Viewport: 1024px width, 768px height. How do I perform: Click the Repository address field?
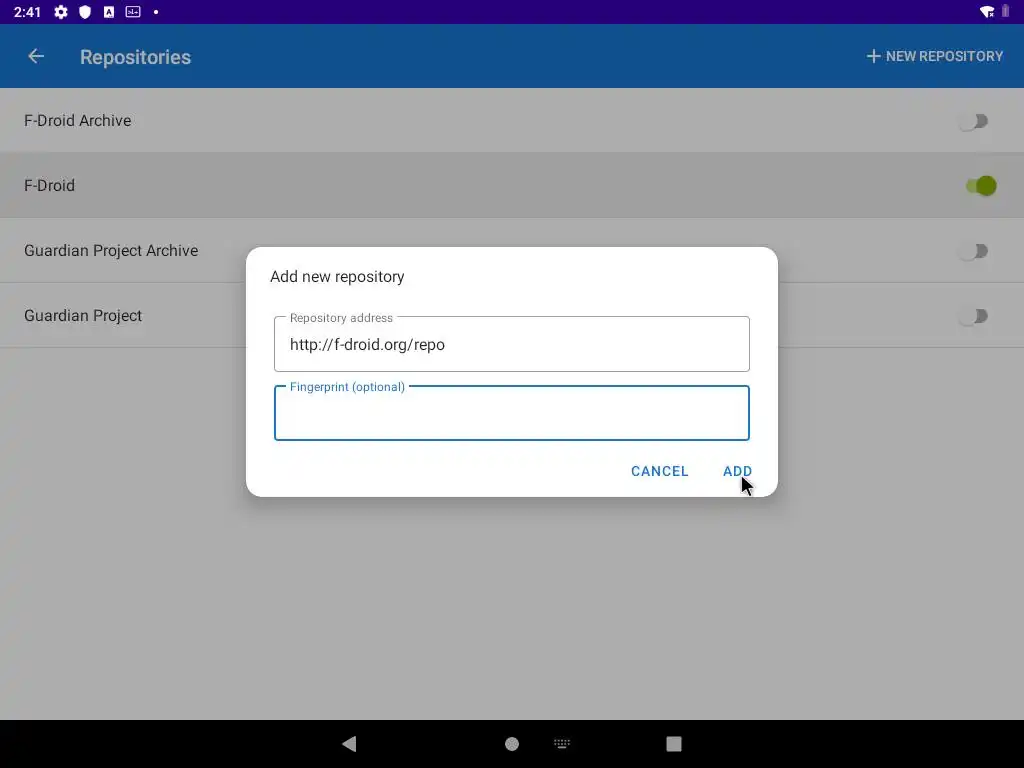tap(511, 344)
